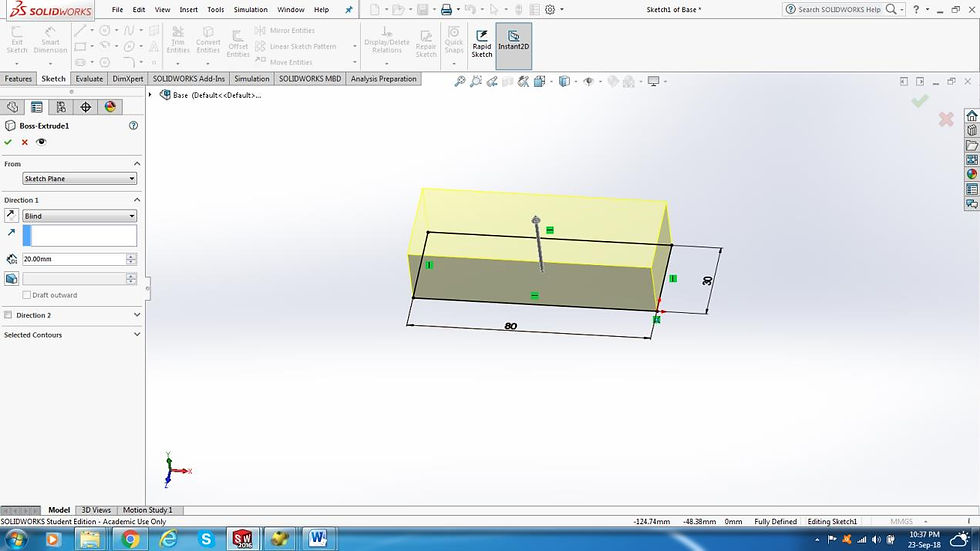Open Google Chrome from the taskbar

pyautogui.click(x=130, y=539)
